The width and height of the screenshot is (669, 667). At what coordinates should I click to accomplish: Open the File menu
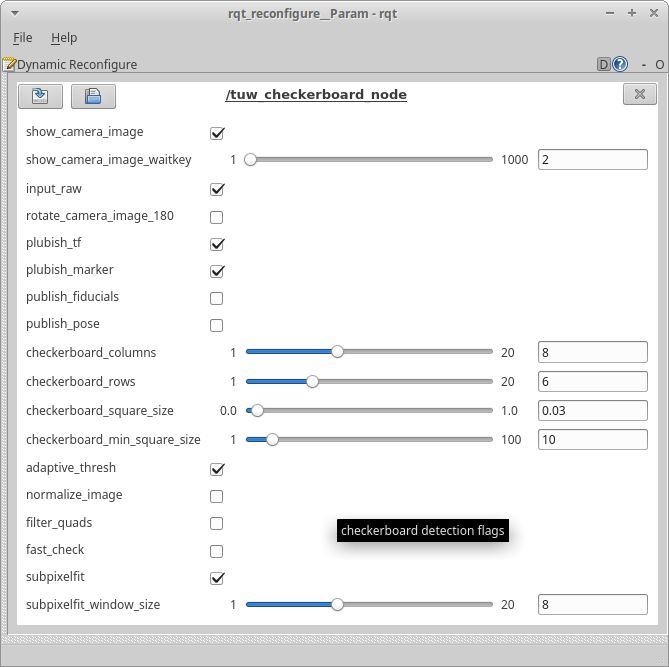[x=22, y=38]
